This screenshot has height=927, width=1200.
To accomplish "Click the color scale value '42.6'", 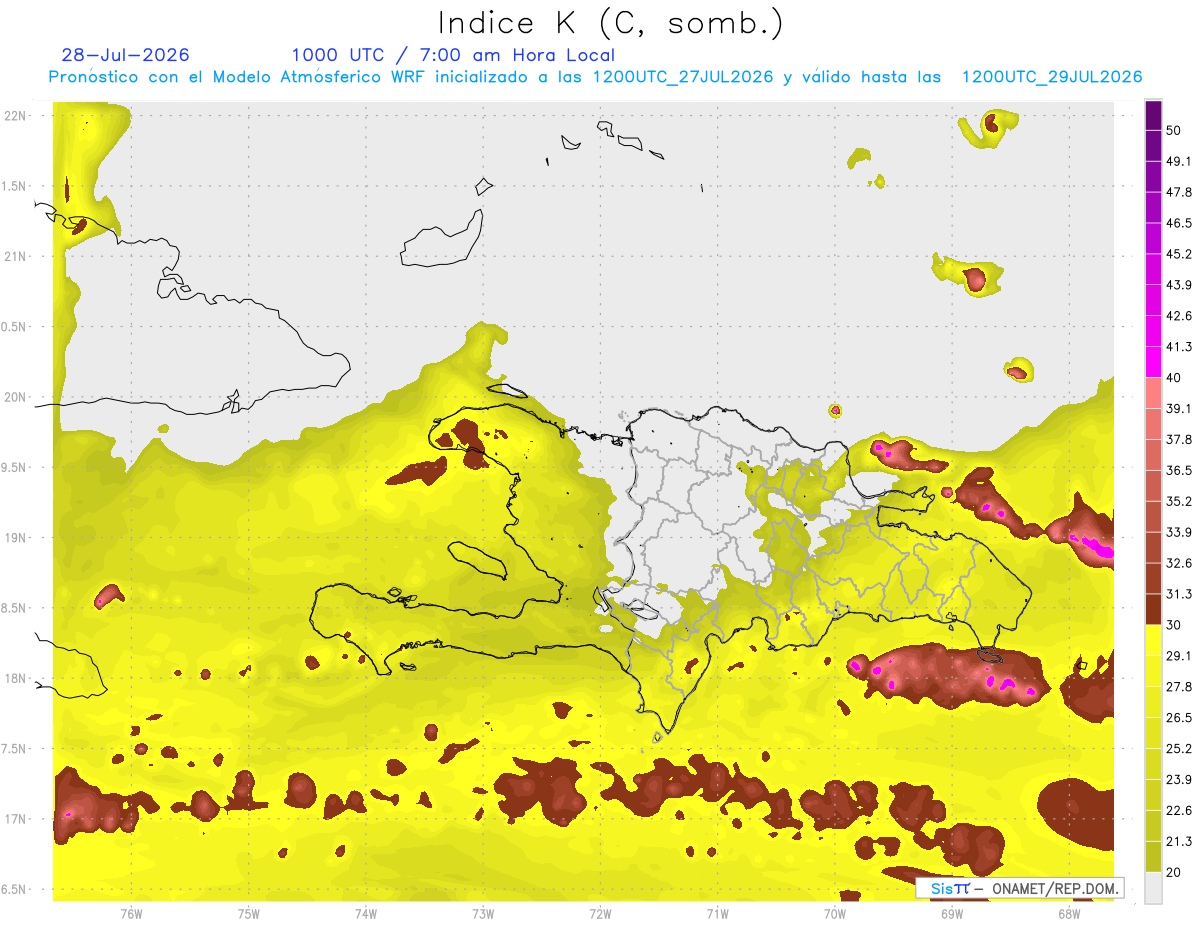I will pyautogui.click(x=1179, y=315).
